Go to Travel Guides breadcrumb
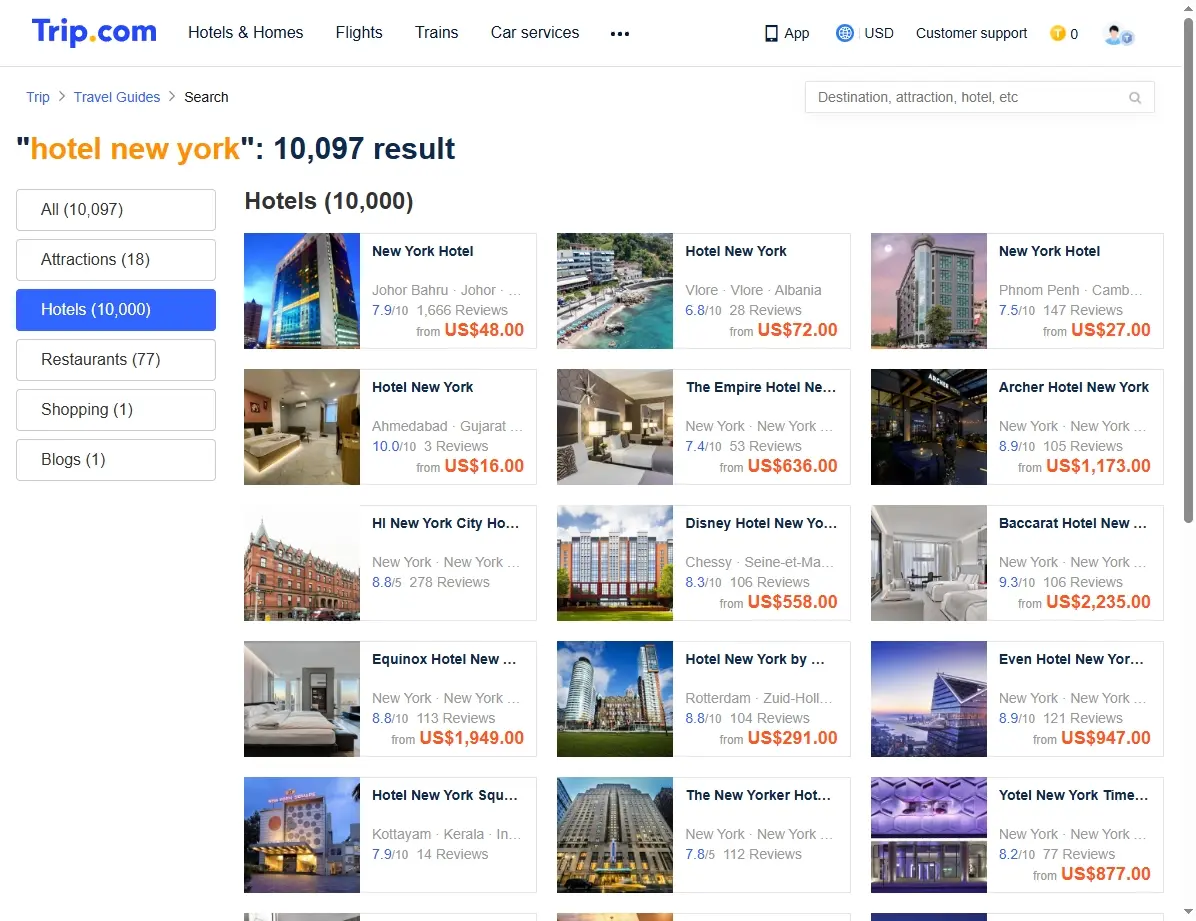Viewport: 1196px width, 921px height. (x=117, y=97)
